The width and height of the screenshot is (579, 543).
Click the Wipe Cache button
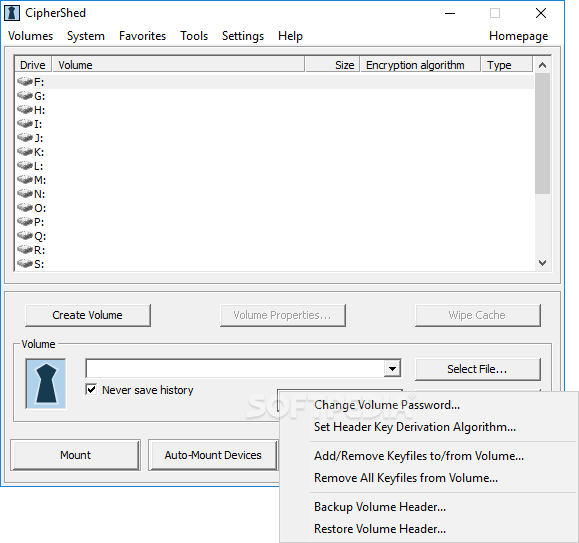pos(478,315)
